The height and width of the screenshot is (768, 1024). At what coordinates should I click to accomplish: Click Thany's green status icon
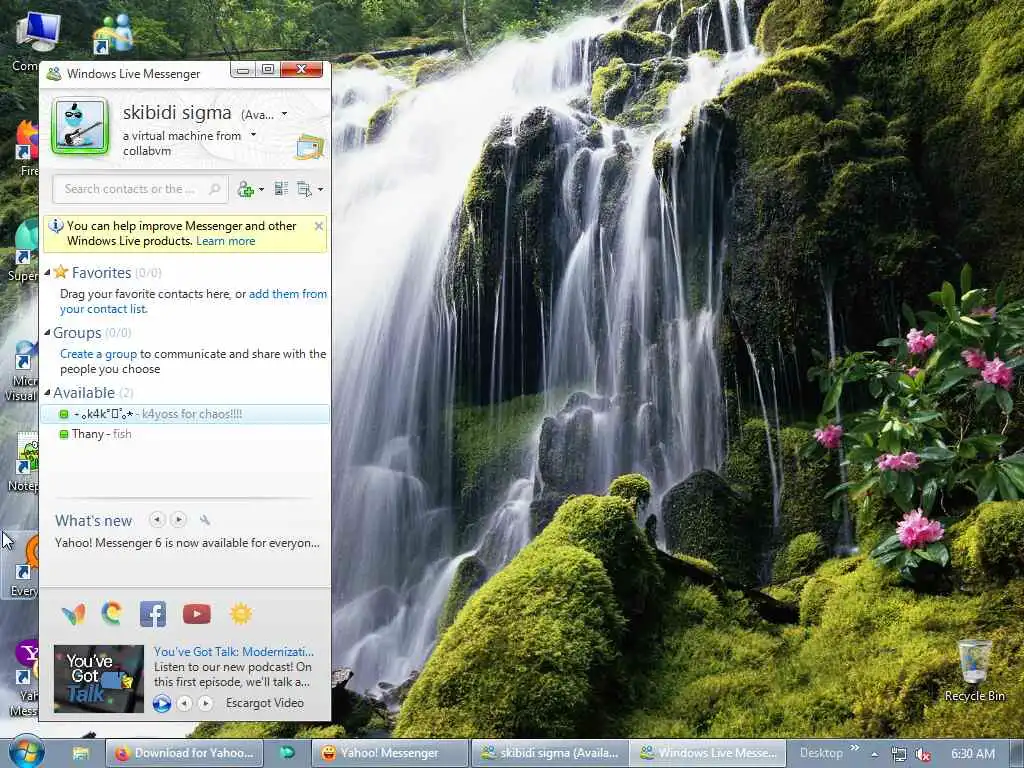[x=64, y=434]
